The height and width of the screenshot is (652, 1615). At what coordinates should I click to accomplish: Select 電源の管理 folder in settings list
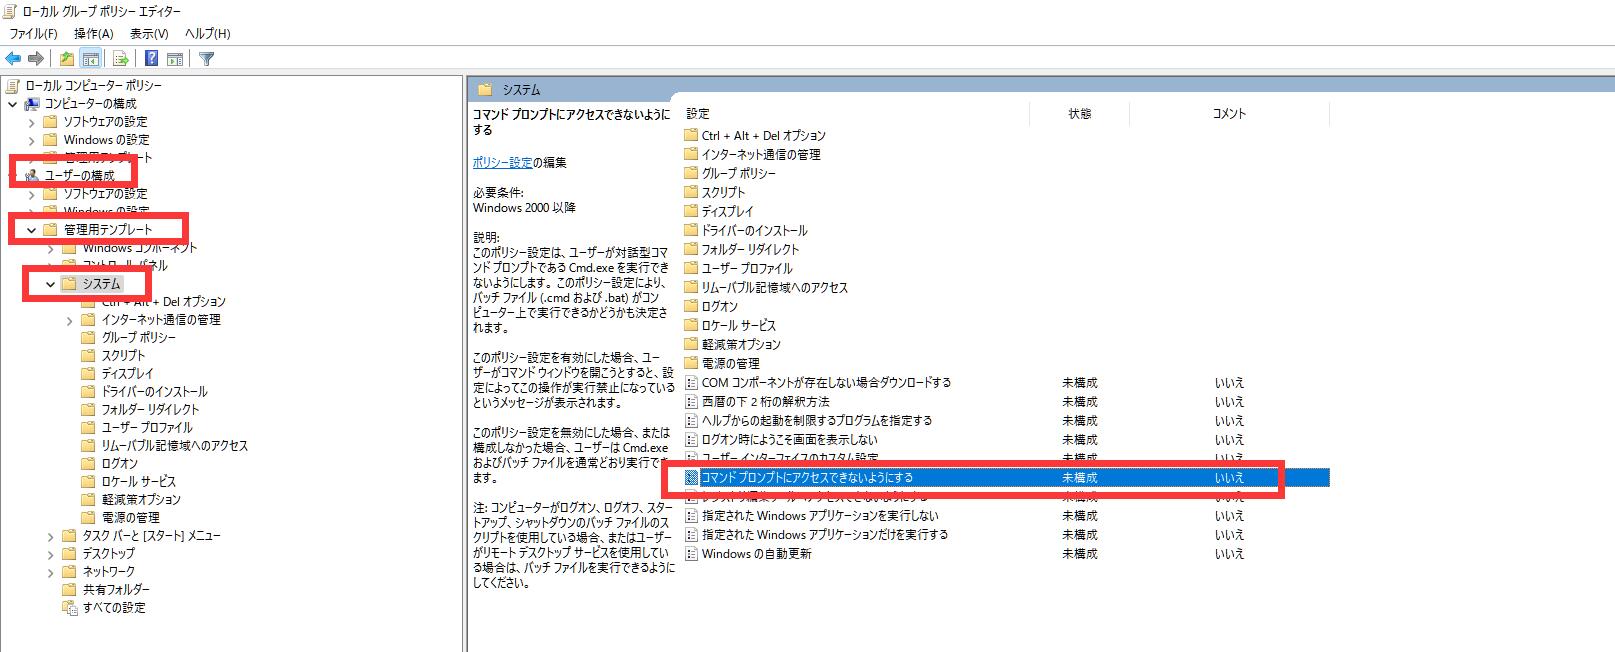point(730,364)
